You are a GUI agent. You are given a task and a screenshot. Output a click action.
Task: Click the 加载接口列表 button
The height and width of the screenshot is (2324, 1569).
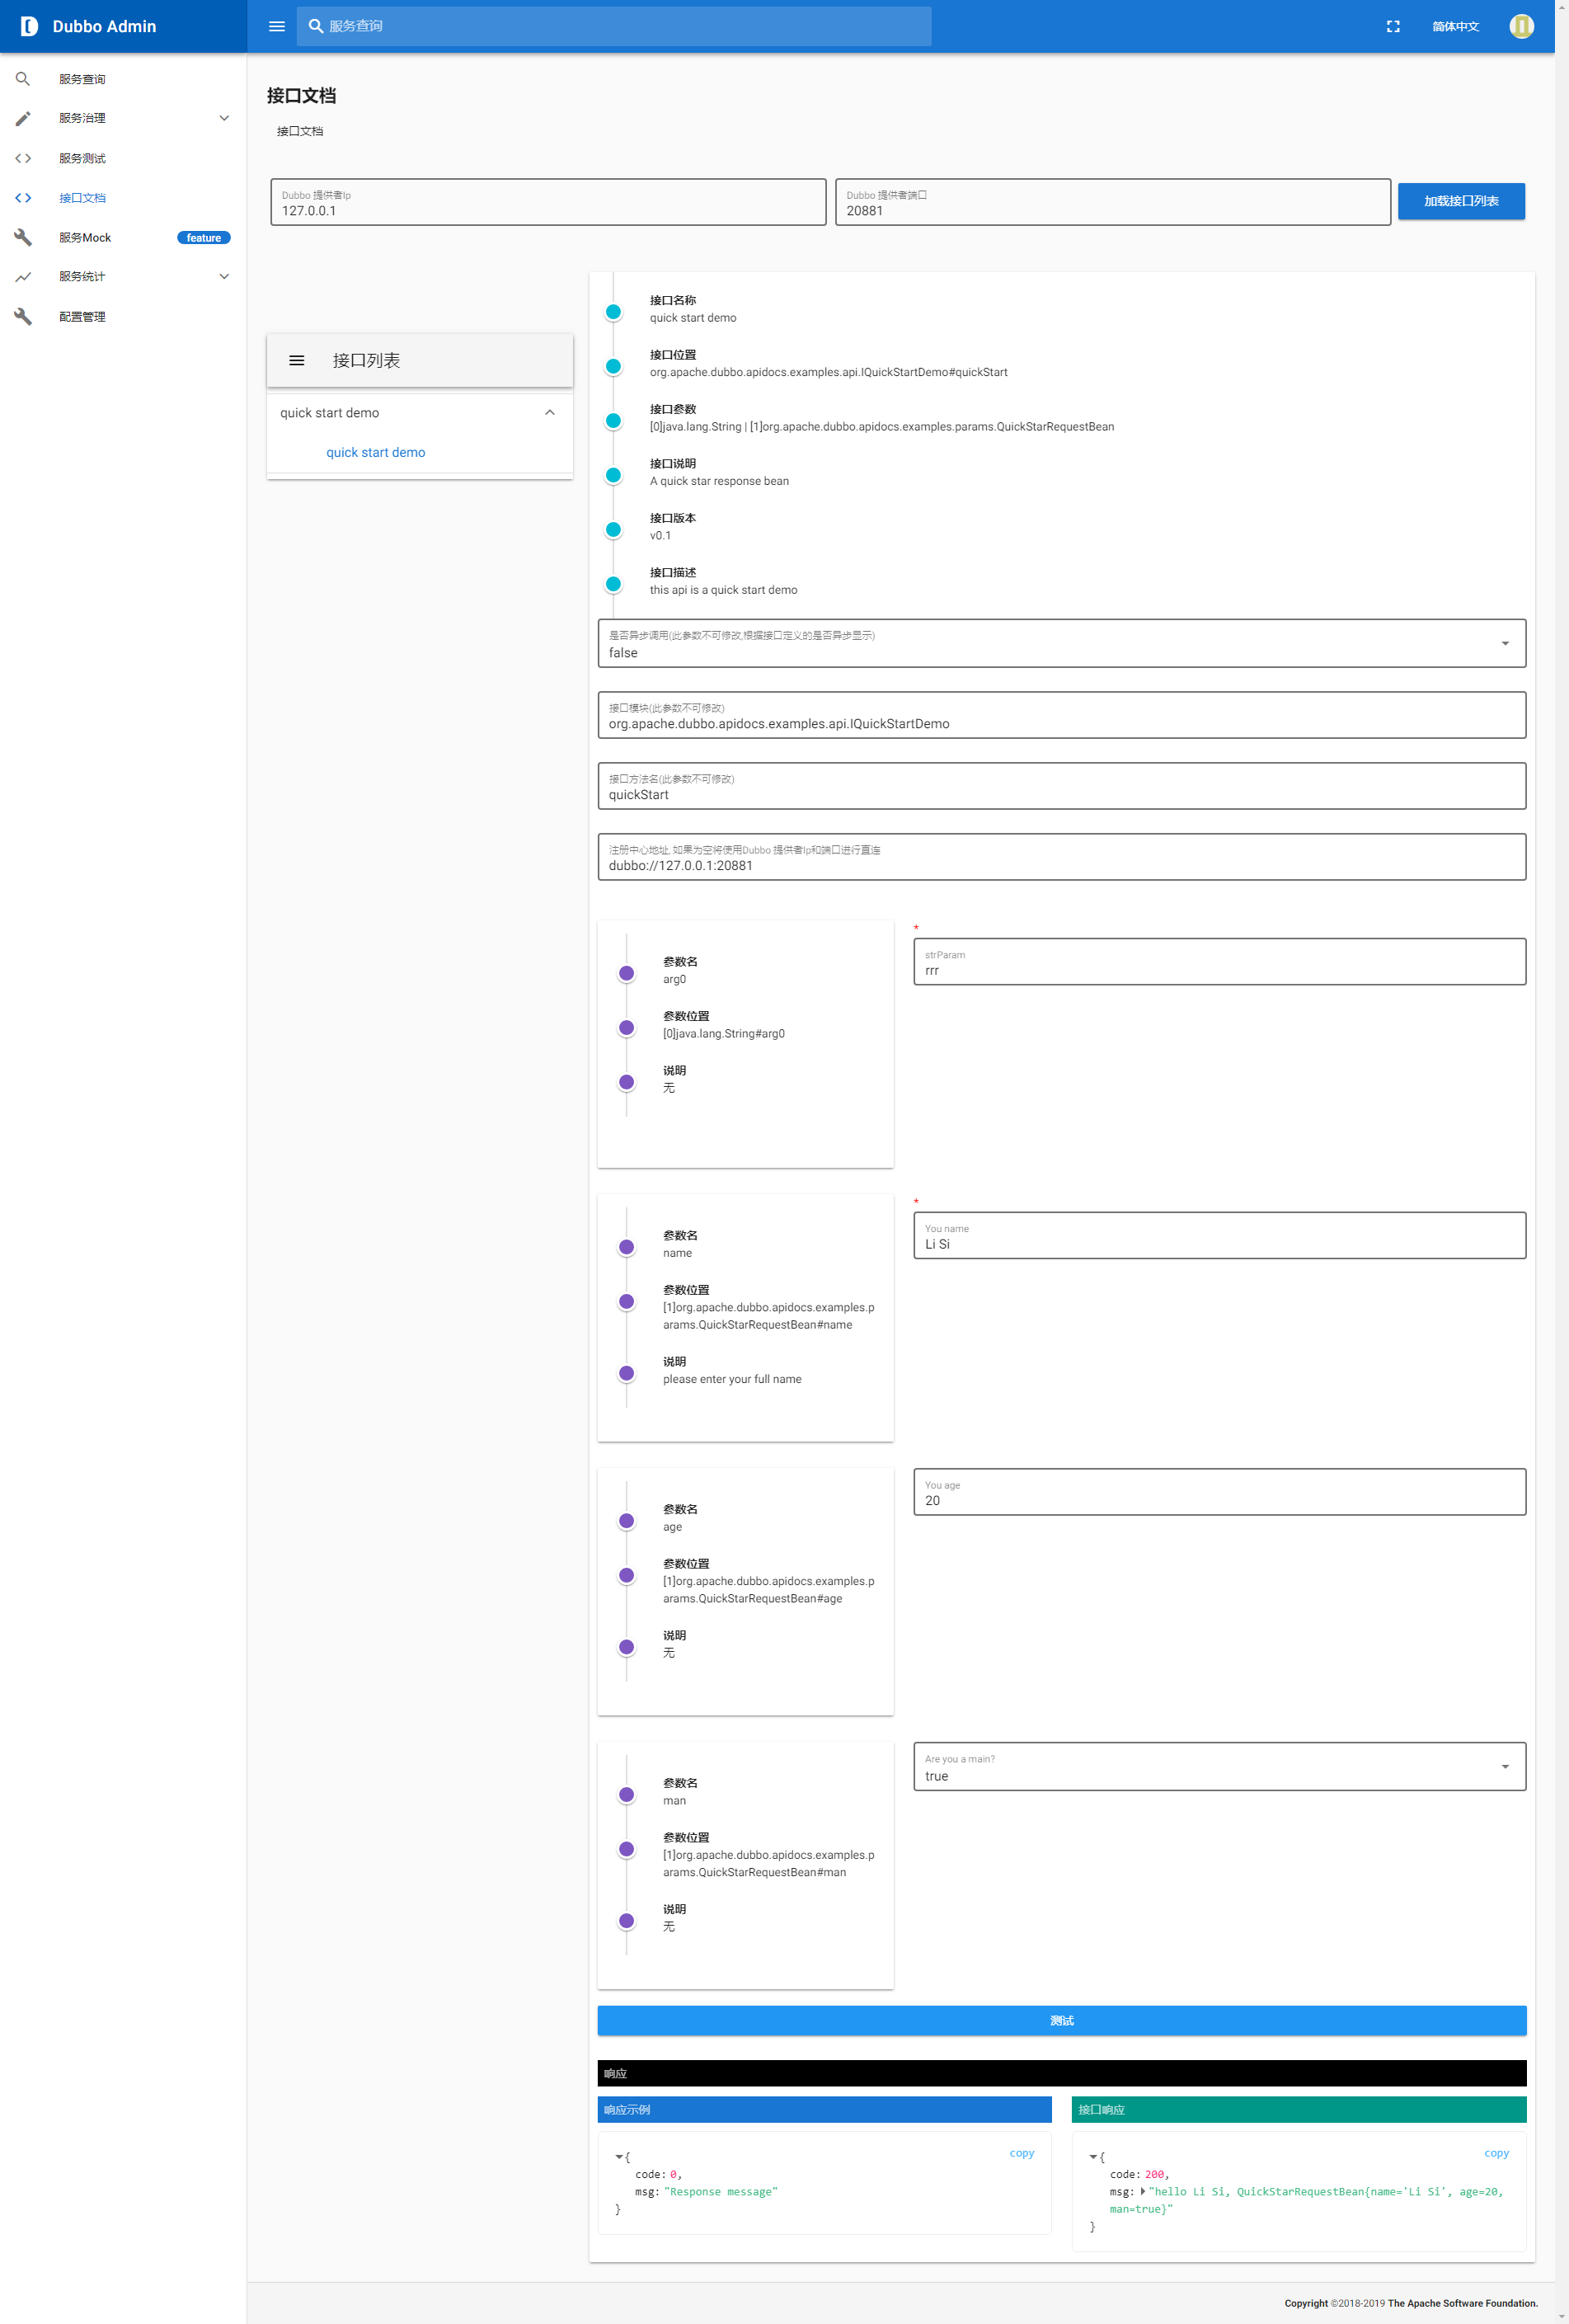point(1460,201)
